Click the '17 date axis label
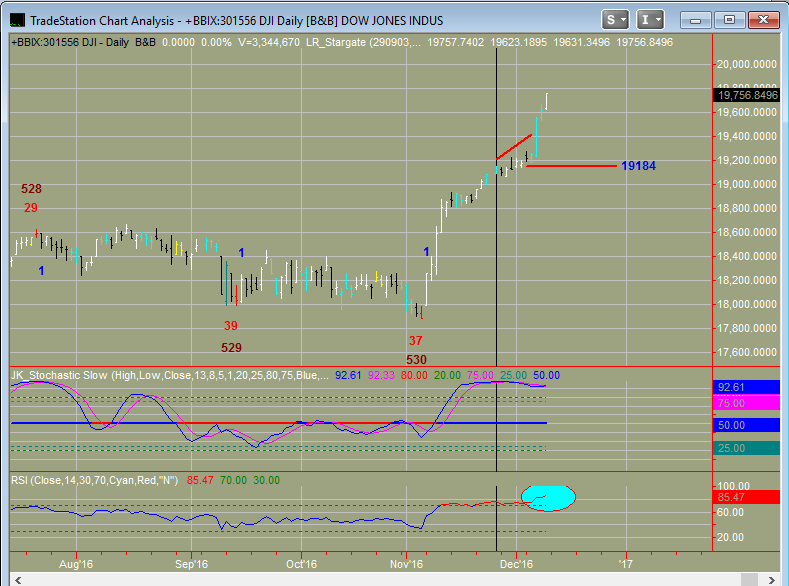 pyautogui.click(x=626, y=564)
